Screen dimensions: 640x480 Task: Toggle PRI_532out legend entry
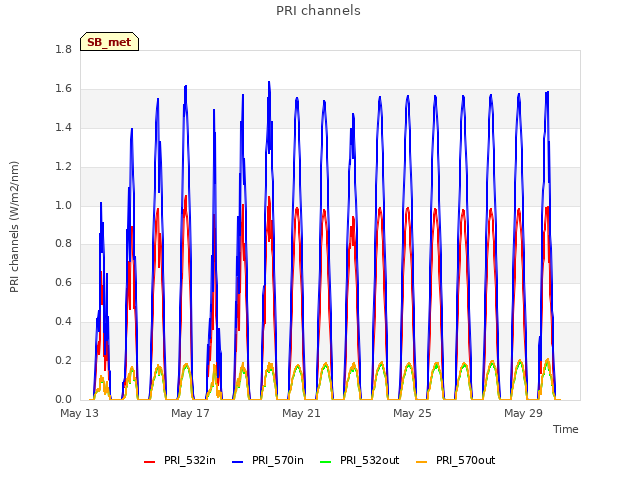360,460
